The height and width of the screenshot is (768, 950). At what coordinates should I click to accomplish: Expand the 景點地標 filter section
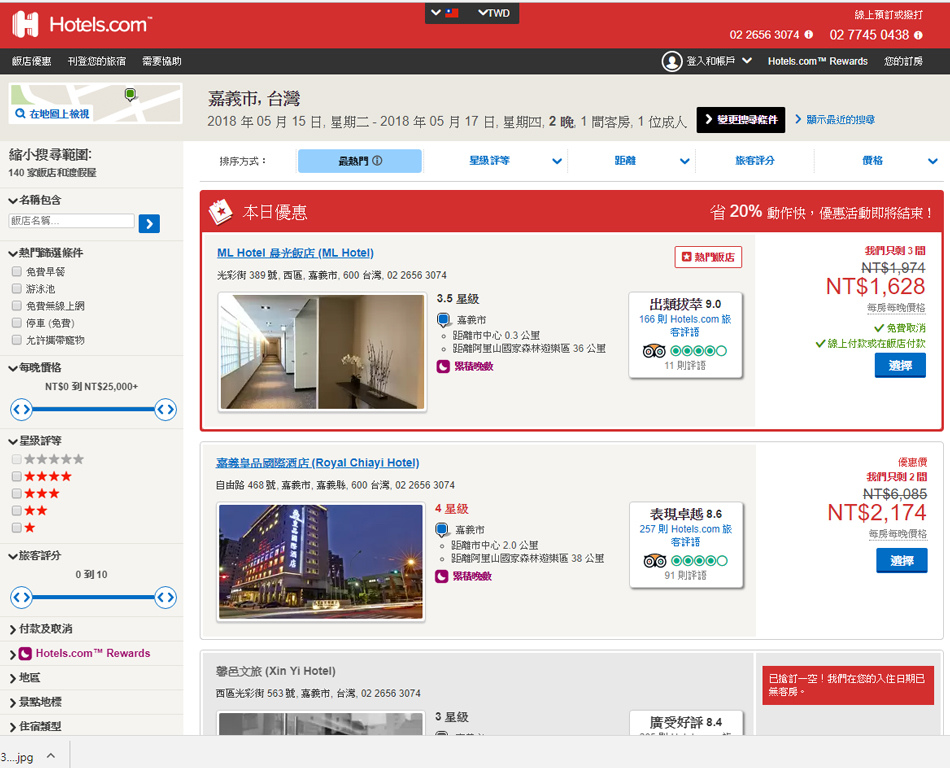pyautogui.click(x=35, y=702)
